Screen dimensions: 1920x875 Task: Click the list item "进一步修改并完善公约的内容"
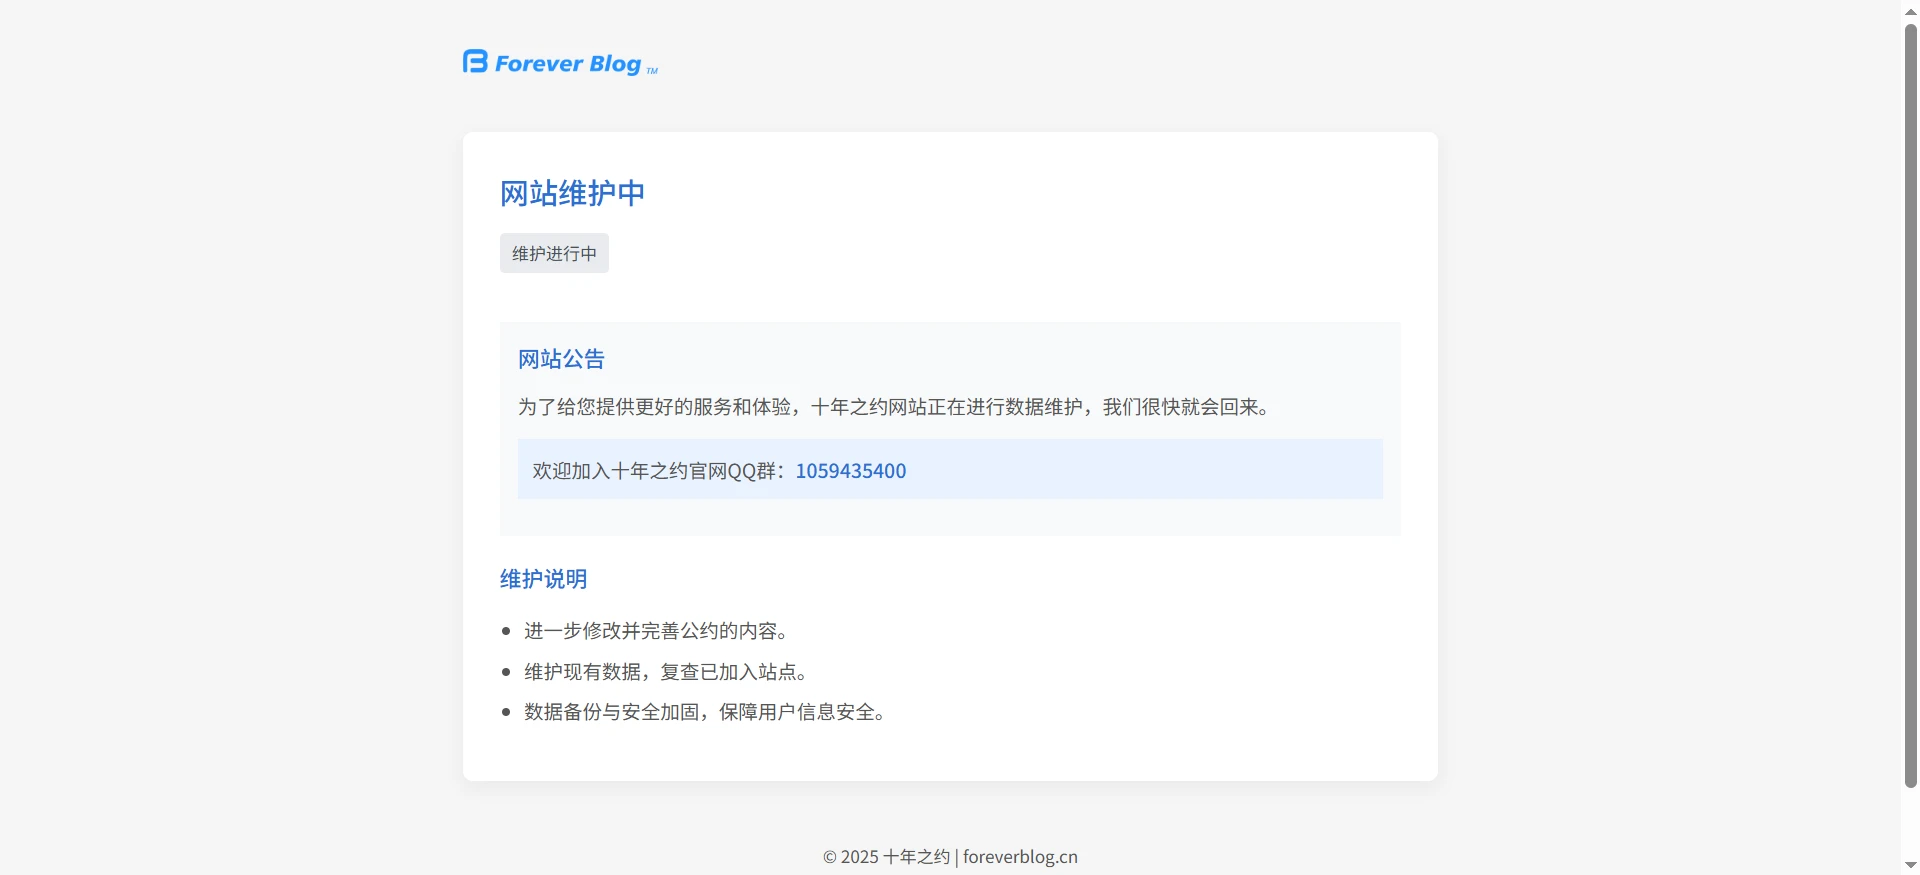pos(656,631)
